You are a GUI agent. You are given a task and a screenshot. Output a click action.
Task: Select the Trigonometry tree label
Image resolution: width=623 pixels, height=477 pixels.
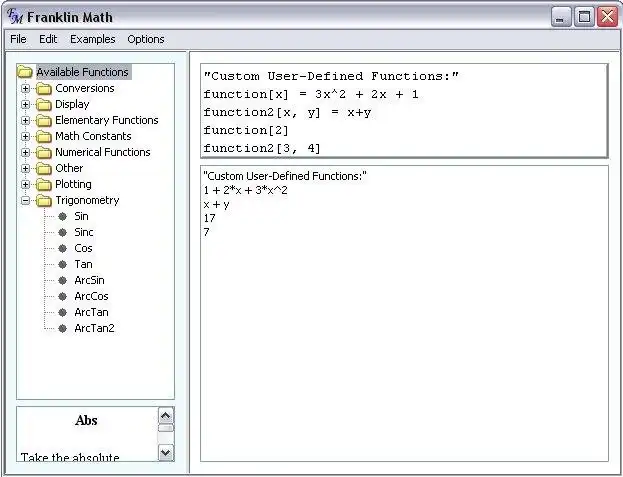[x=87, y=200]
